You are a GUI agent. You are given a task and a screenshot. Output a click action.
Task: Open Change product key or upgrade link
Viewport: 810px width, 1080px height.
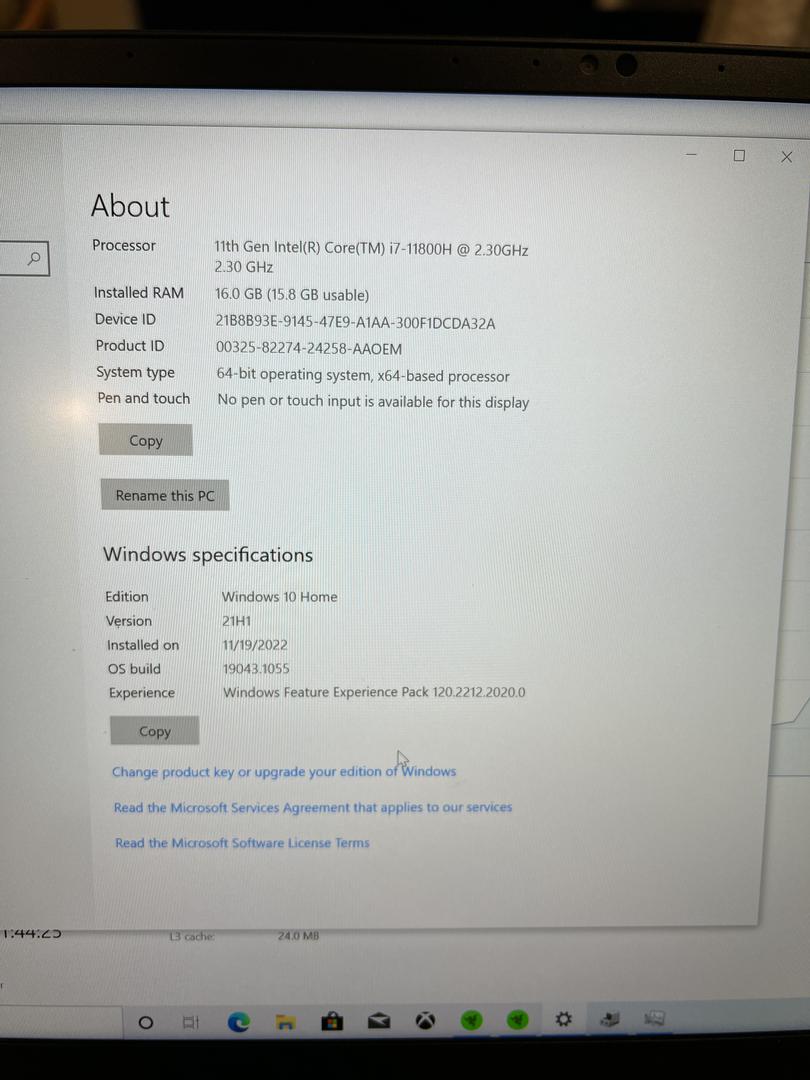click(284, 771)
